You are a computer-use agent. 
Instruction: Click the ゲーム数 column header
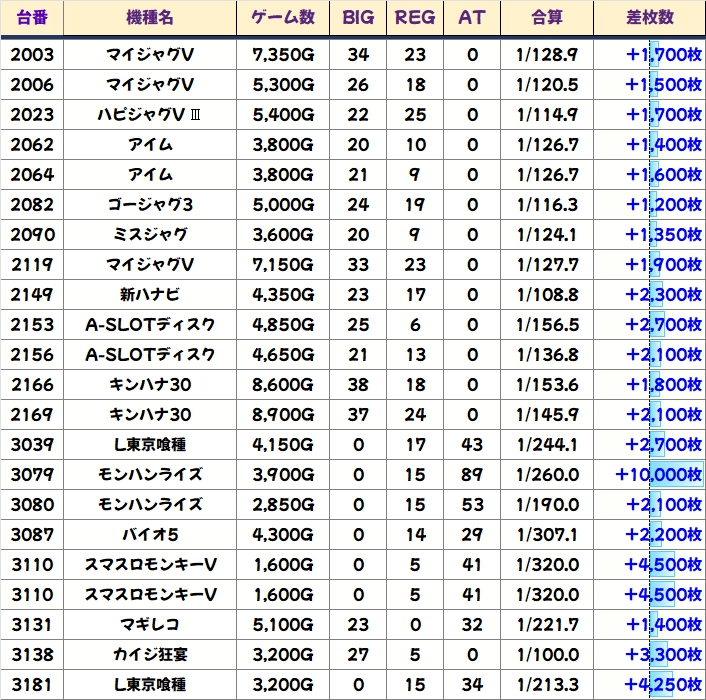[x=284, y=18]
